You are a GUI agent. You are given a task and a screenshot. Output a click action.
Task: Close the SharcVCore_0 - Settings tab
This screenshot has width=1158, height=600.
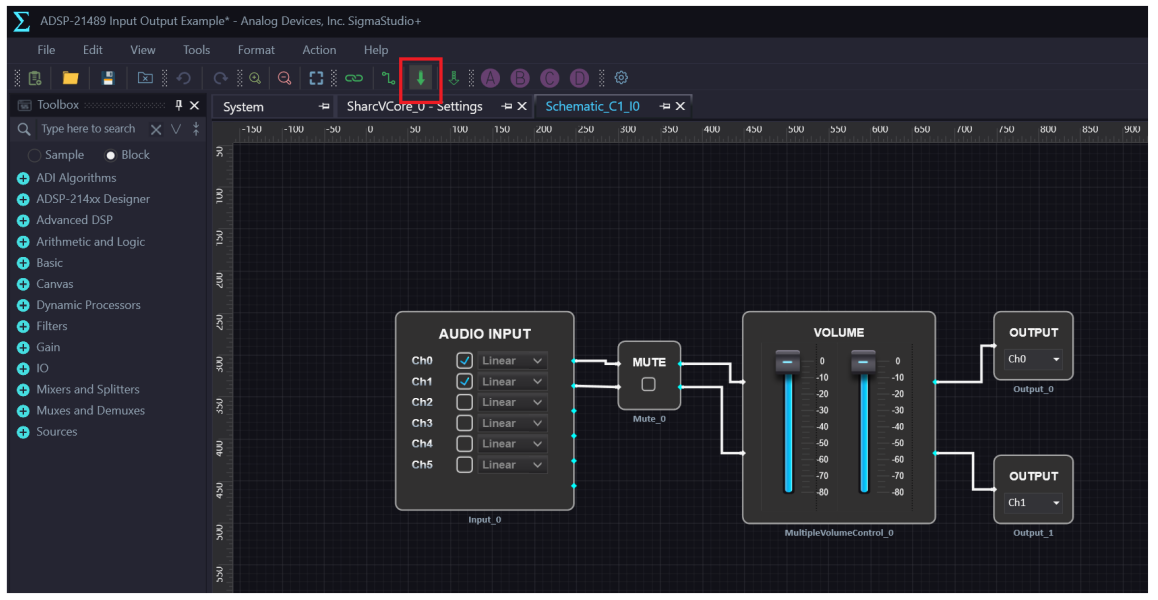(x=522, y=106)
